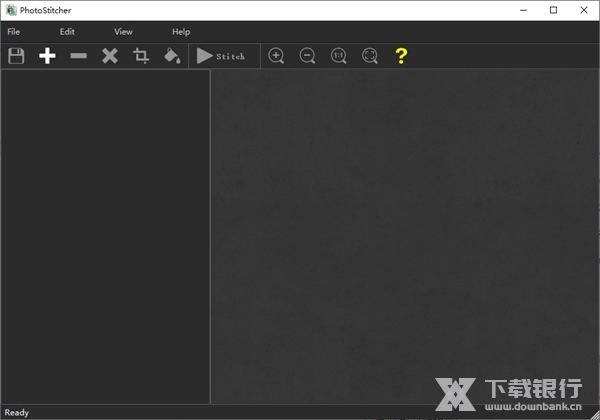Open the View menu

[x=123, y=32]
